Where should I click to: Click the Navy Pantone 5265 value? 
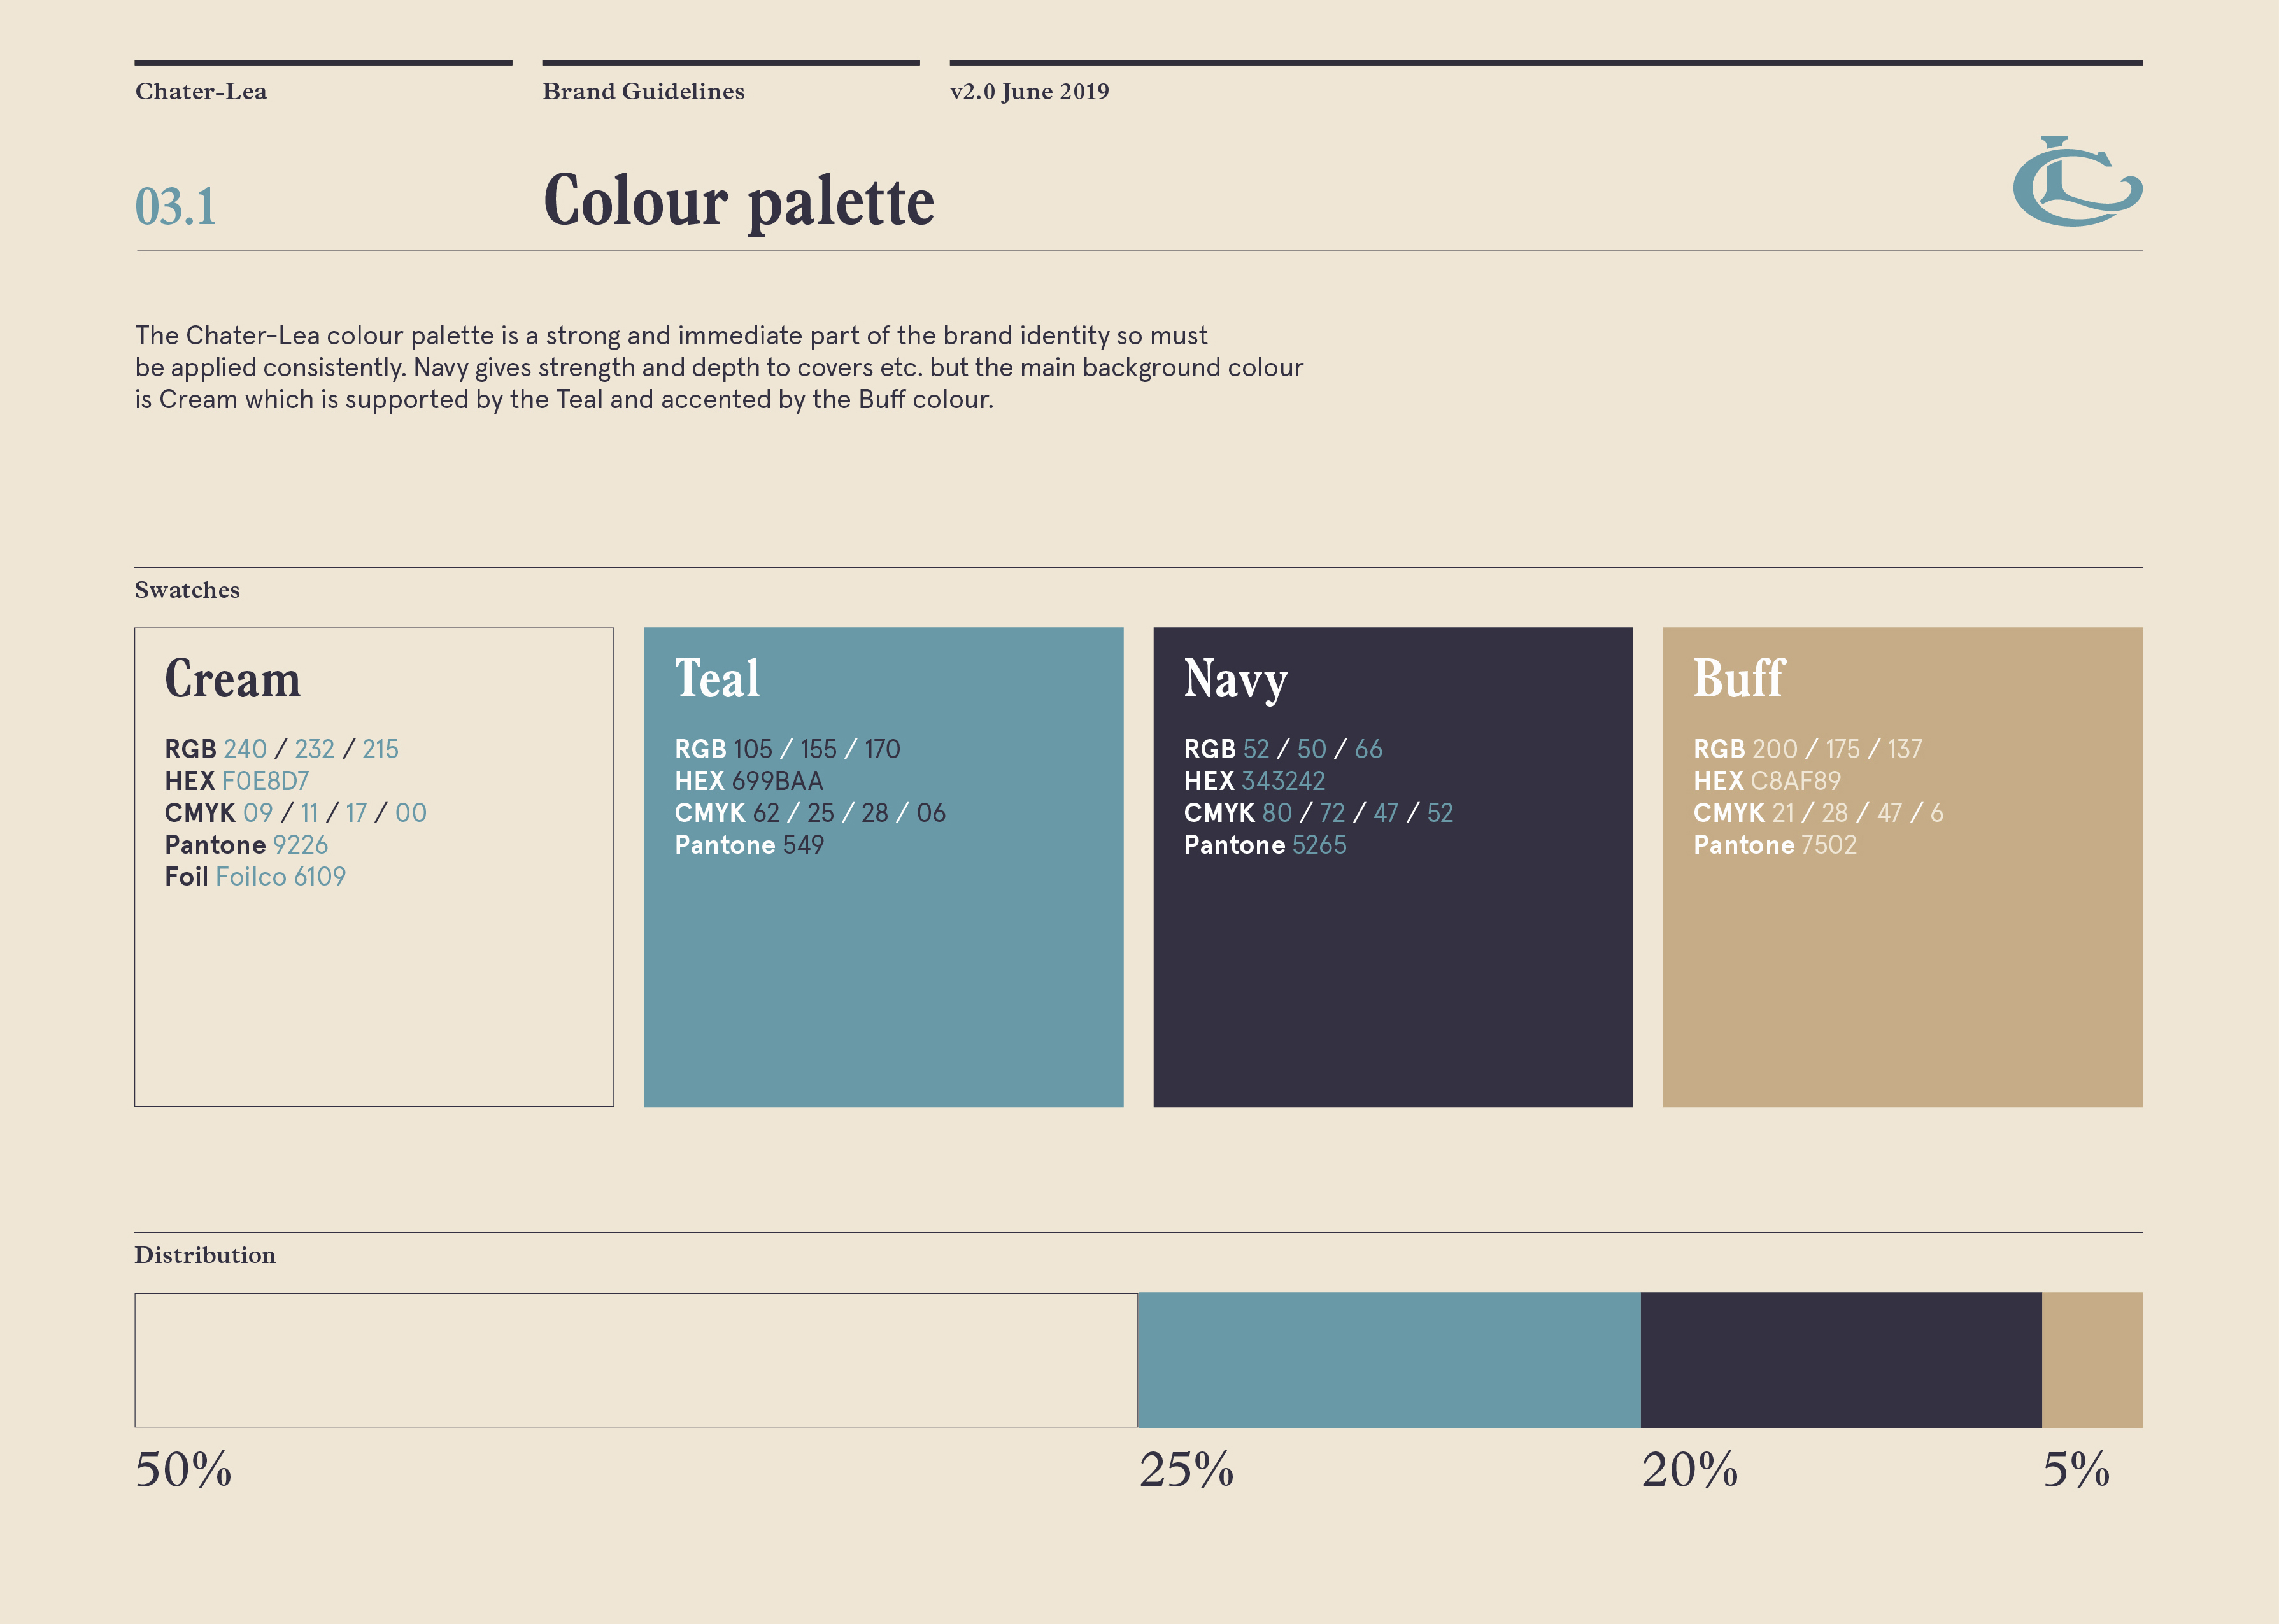(x=1318, y=845)
